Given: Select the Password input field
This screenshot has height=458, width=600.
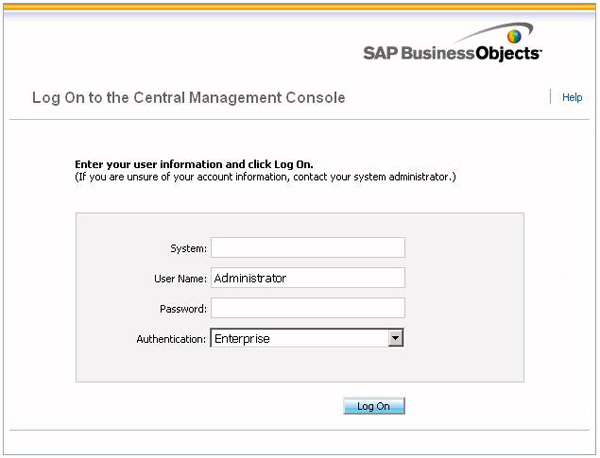Looking at the screenshot, I should [x=307, y=308].
